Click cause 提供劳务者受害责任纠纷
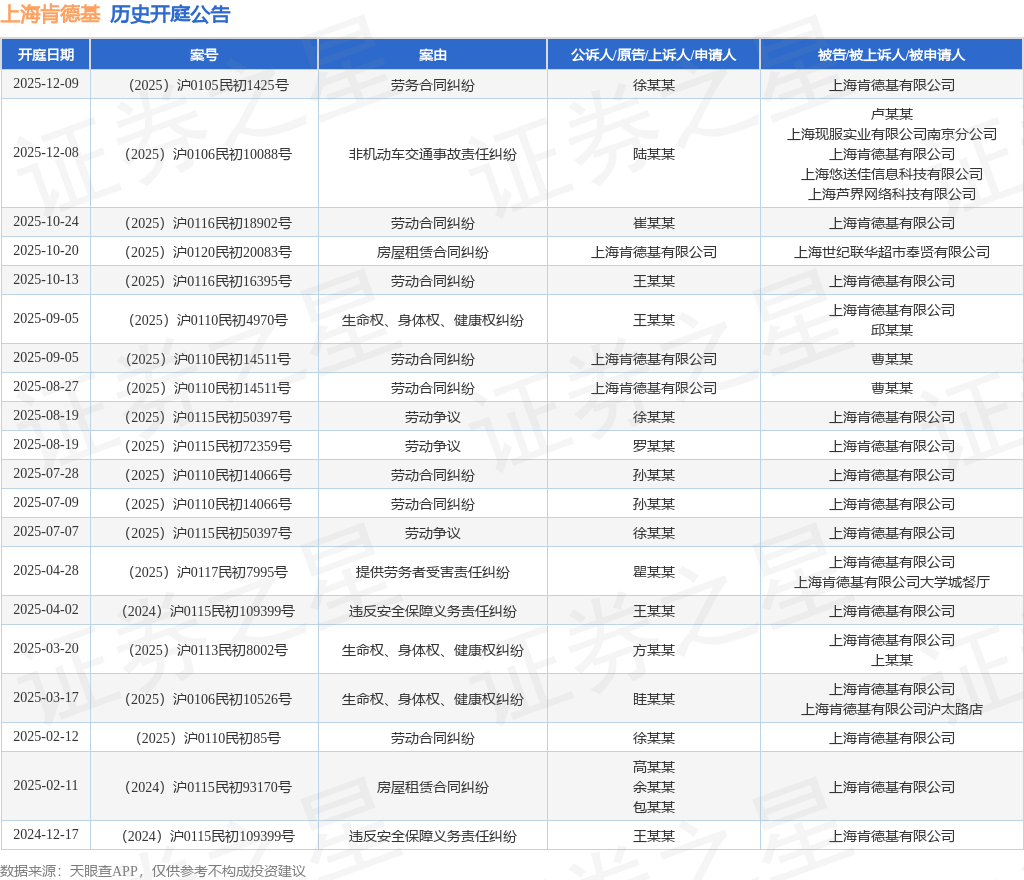This screenshot has height=880, width=1024. 432,572
